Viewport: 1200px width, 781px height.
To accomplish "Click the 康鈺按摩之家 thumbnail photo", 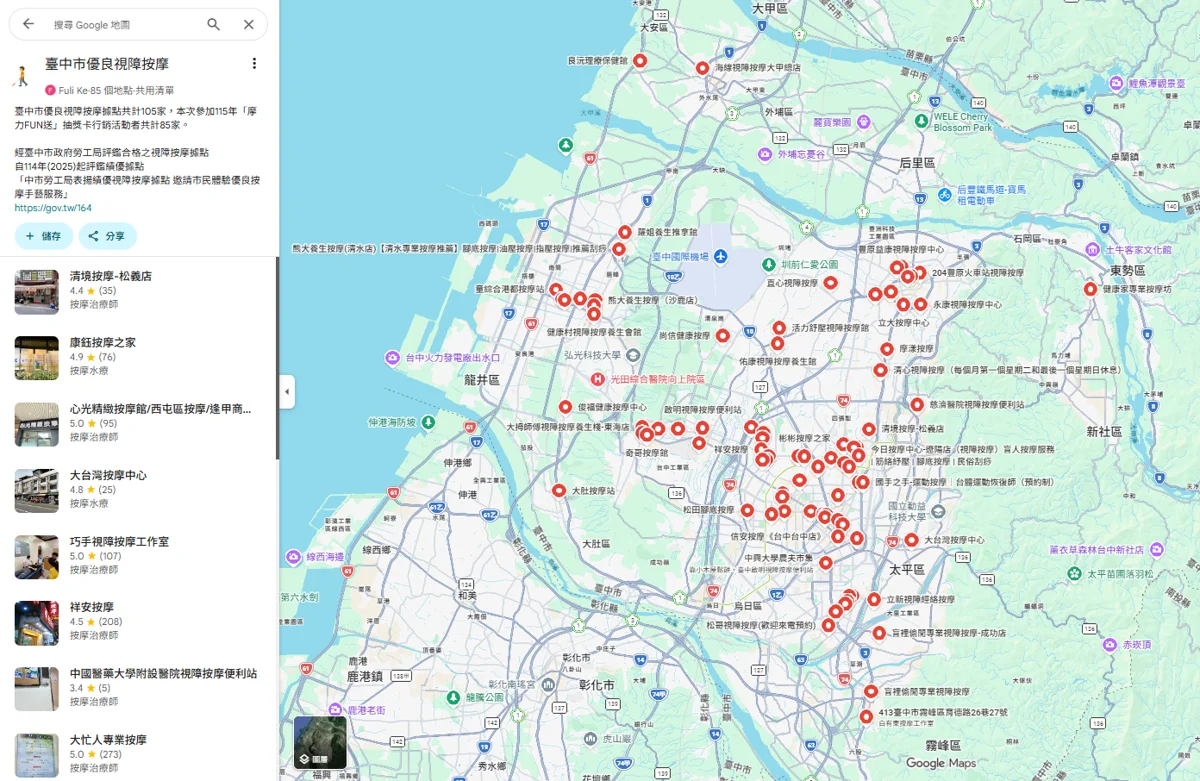I will coord(37,358).
